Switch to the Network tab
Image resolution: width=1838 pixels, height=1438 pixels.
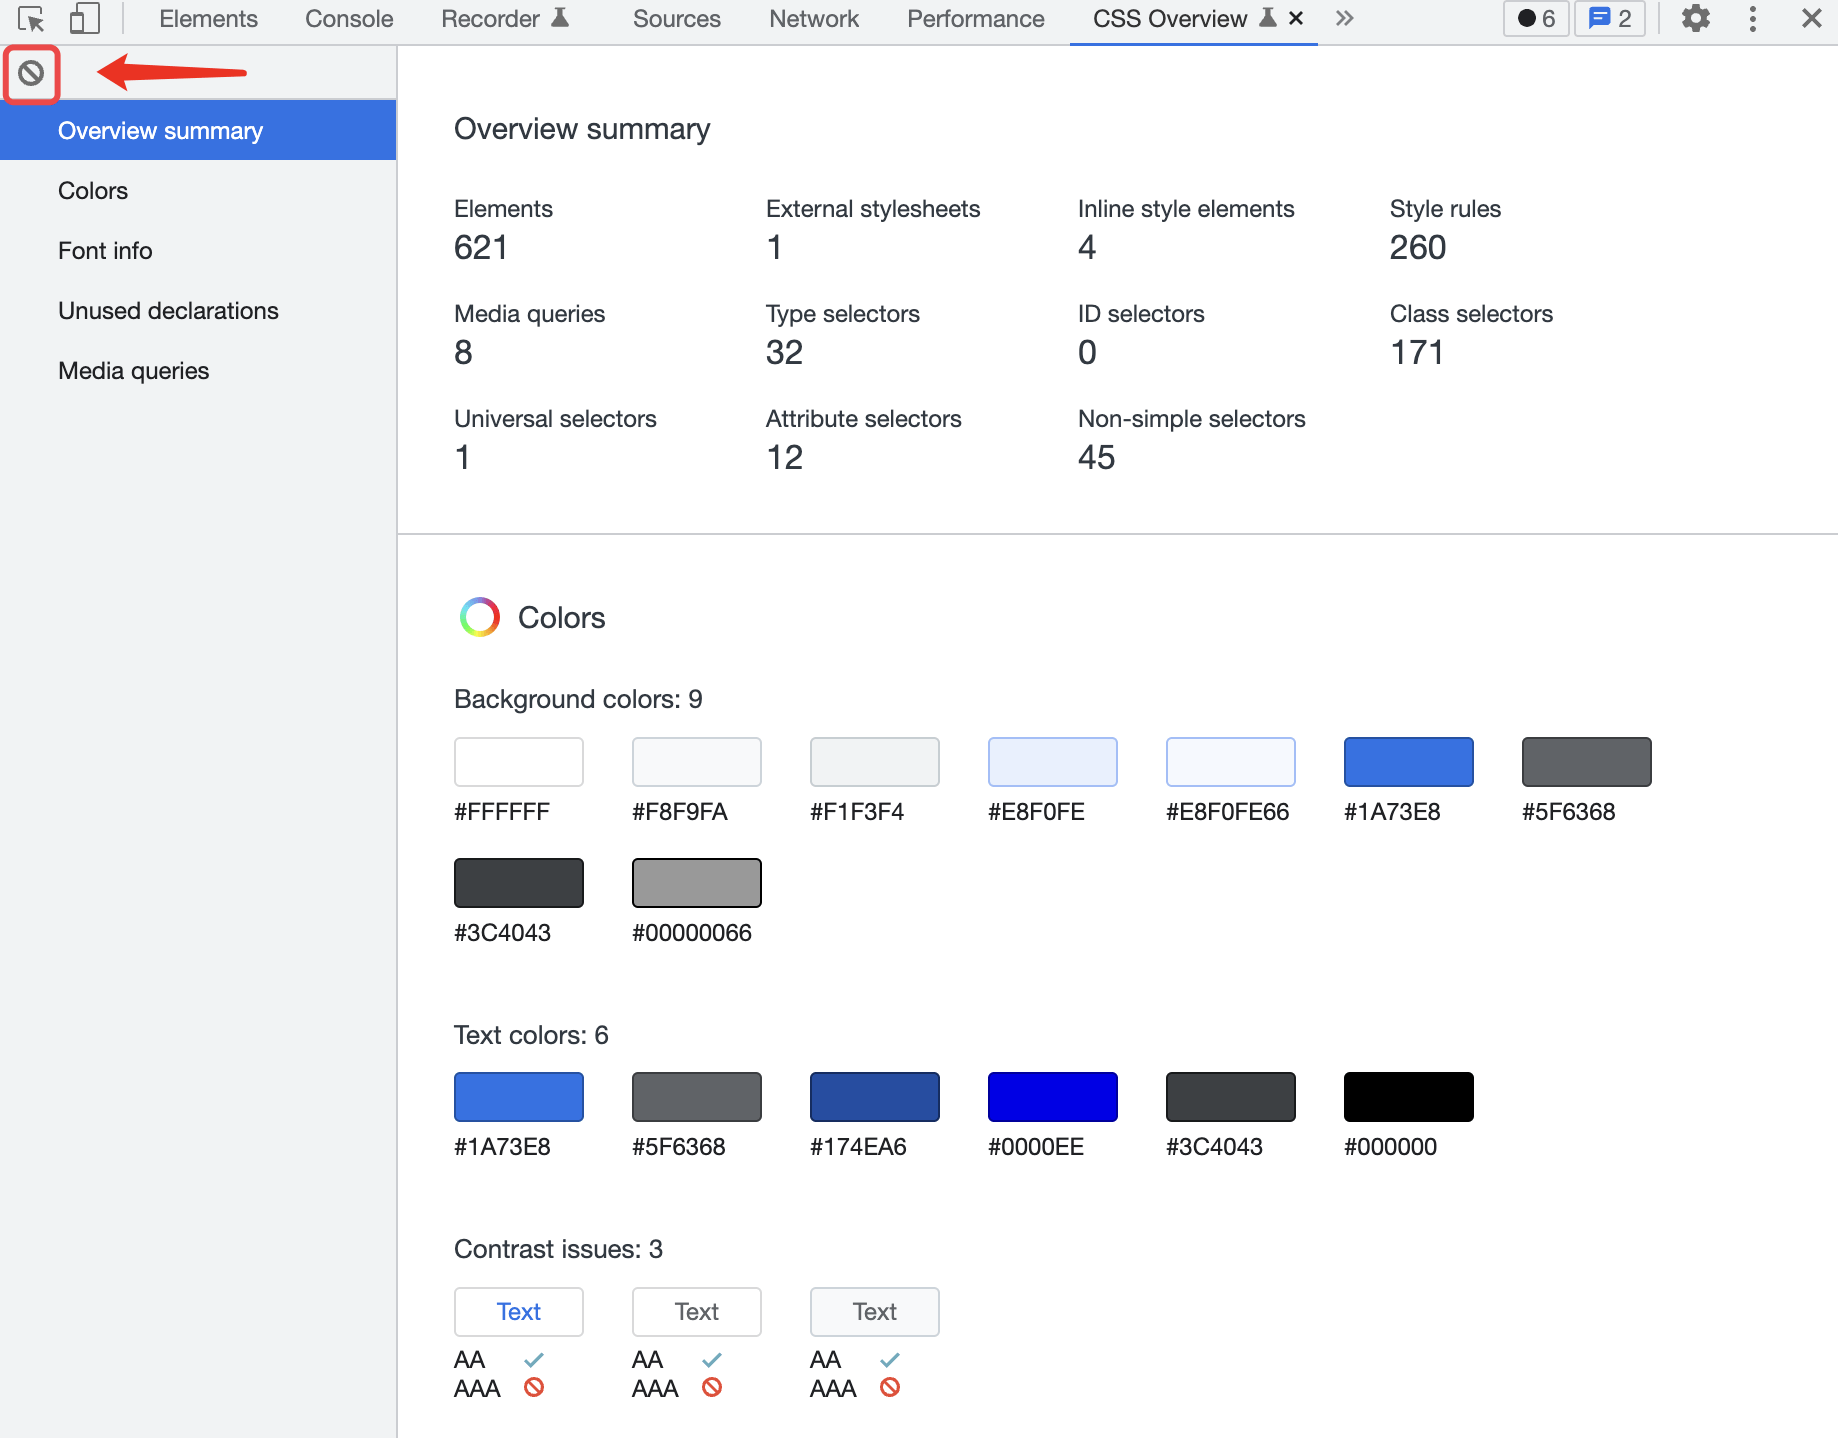click(x=814, y=19)
